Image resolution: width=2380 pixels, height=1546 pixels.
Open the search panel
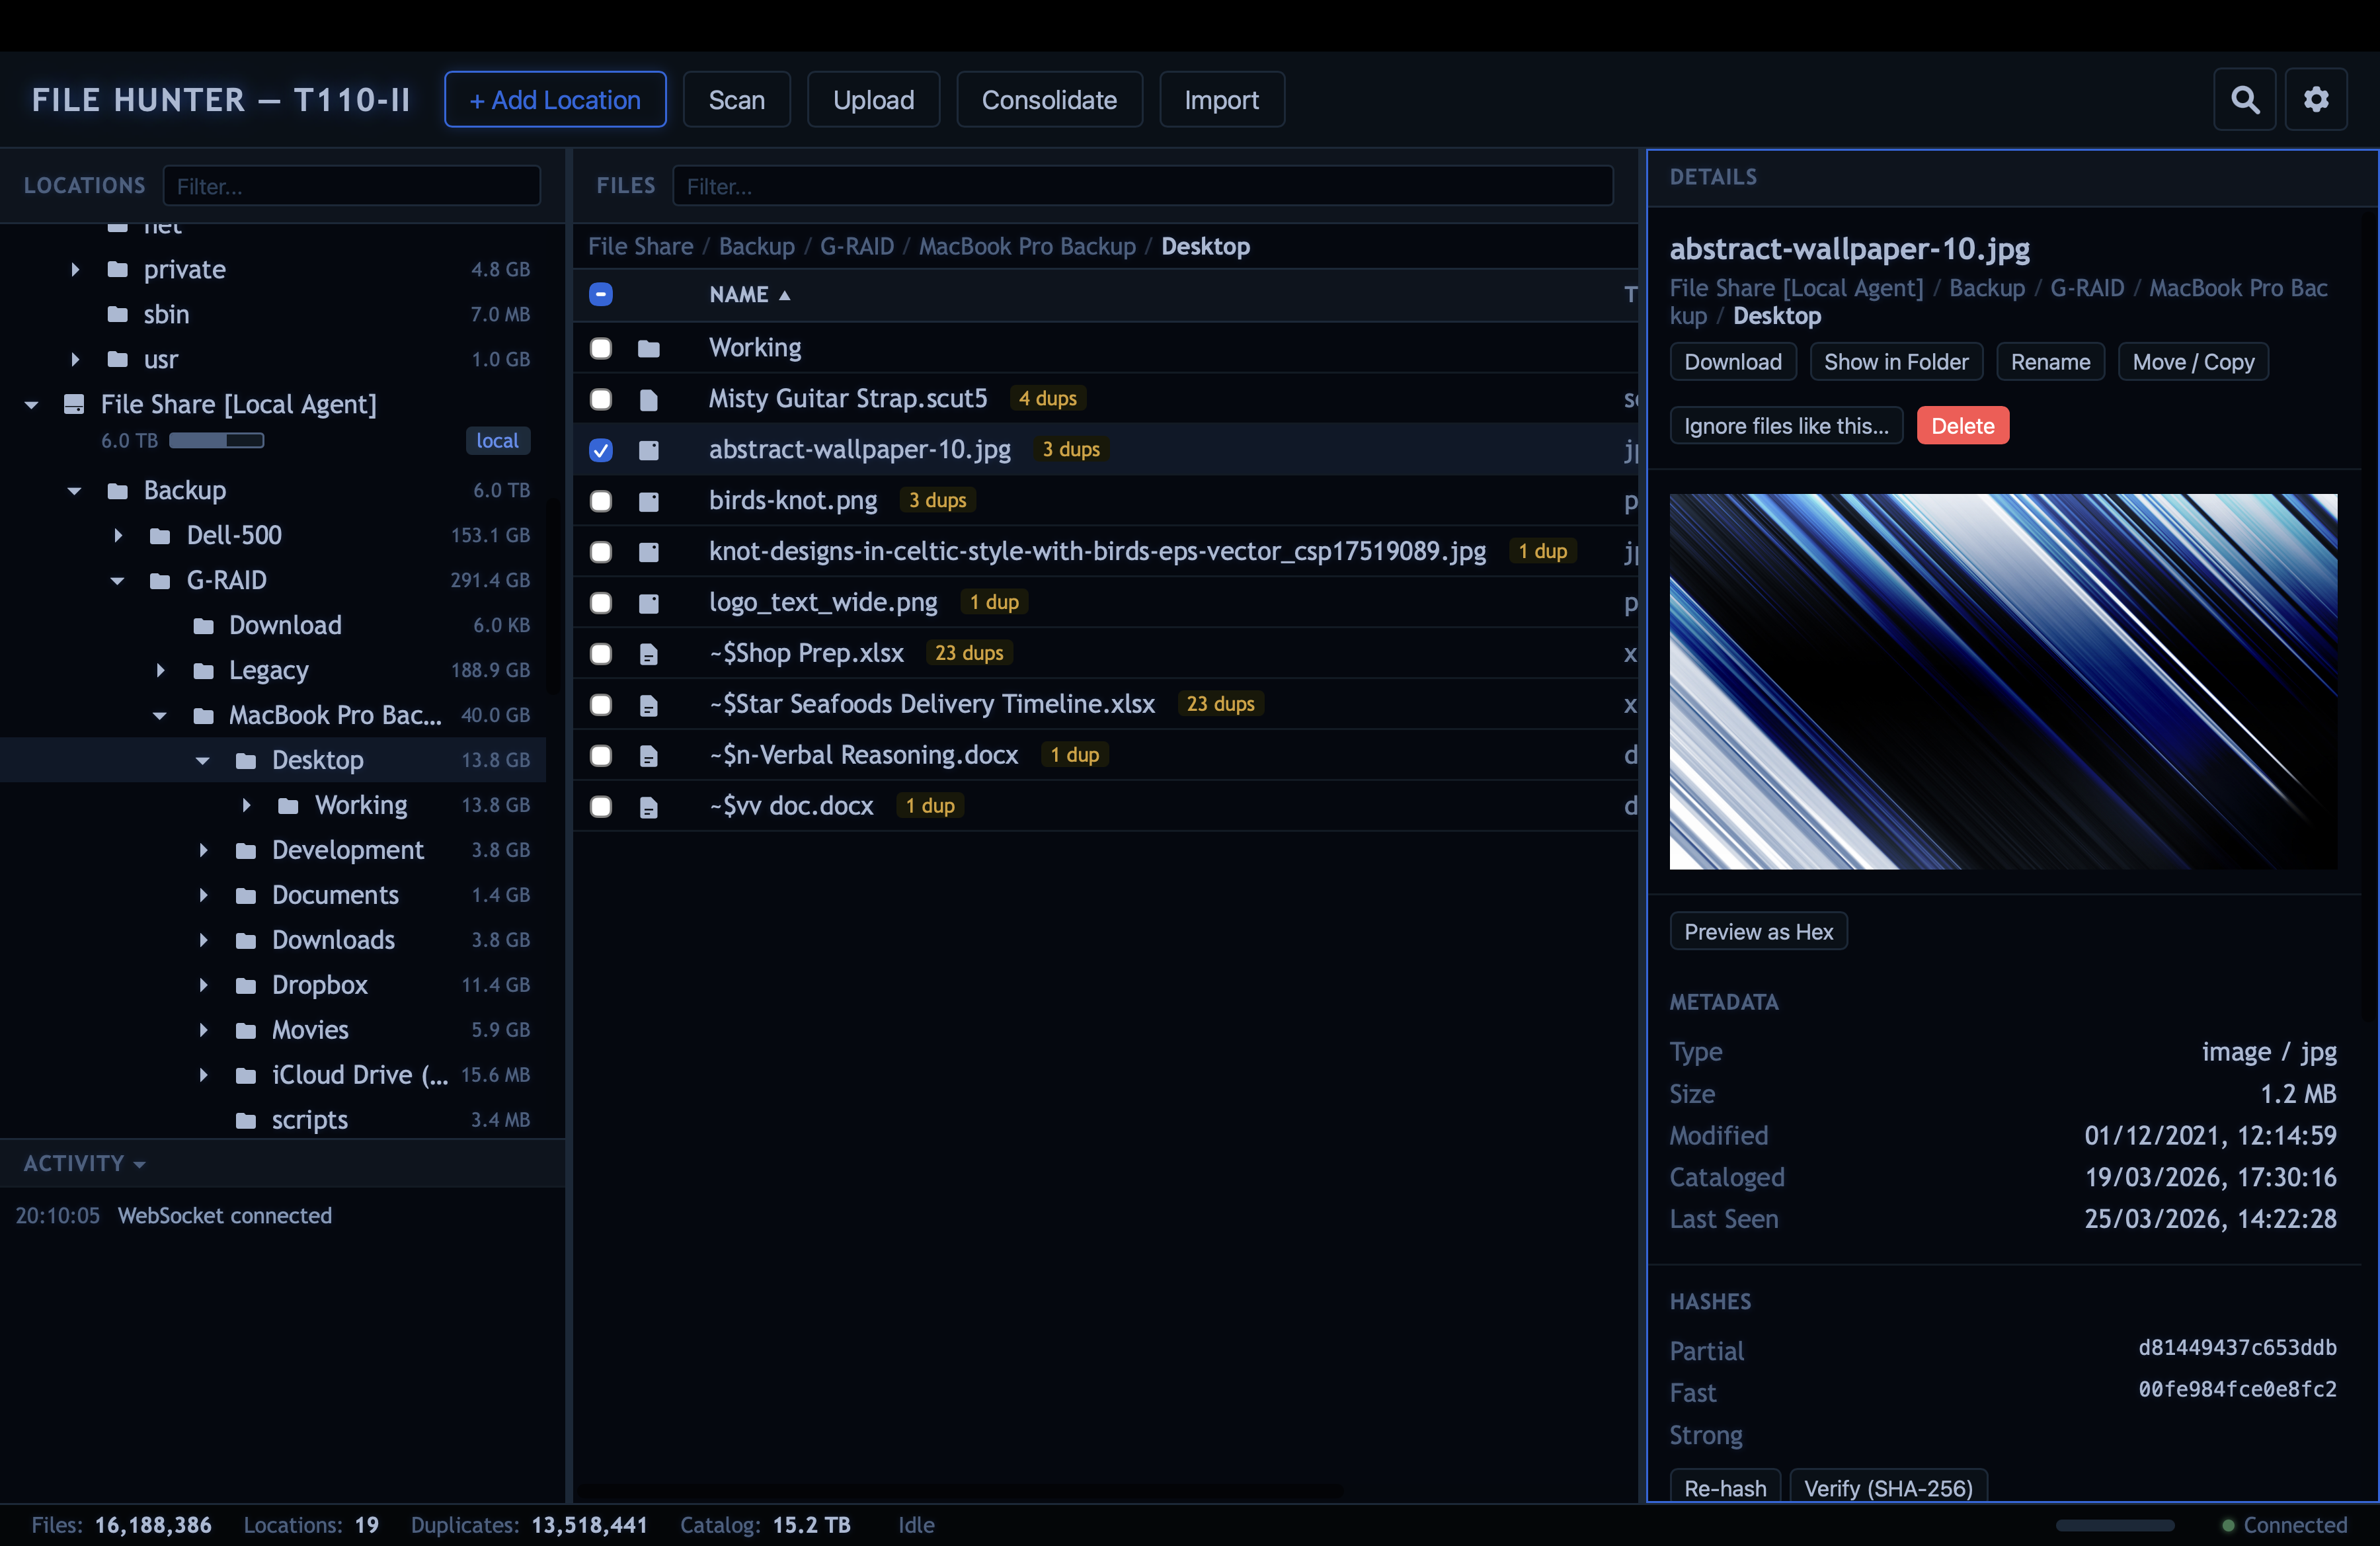pyautogui.click(x=2244, y=99)
